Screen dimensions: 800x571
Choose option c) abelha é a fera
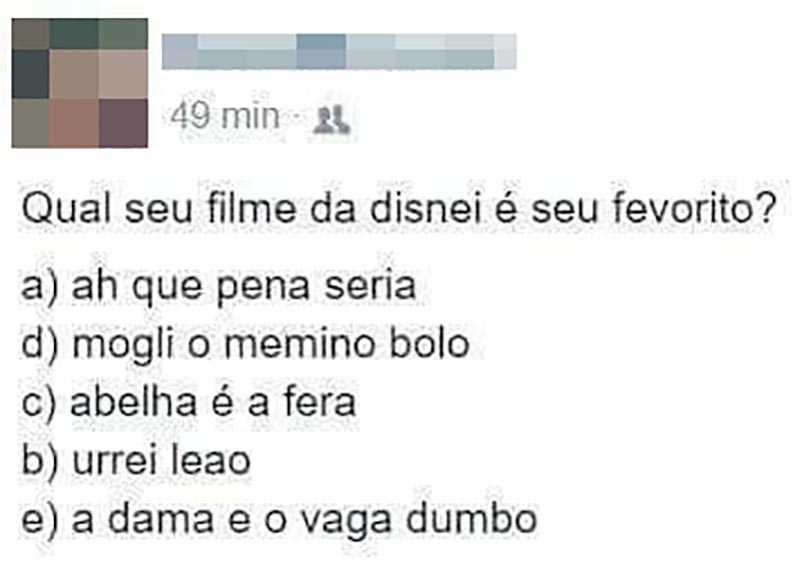point(189,402)
